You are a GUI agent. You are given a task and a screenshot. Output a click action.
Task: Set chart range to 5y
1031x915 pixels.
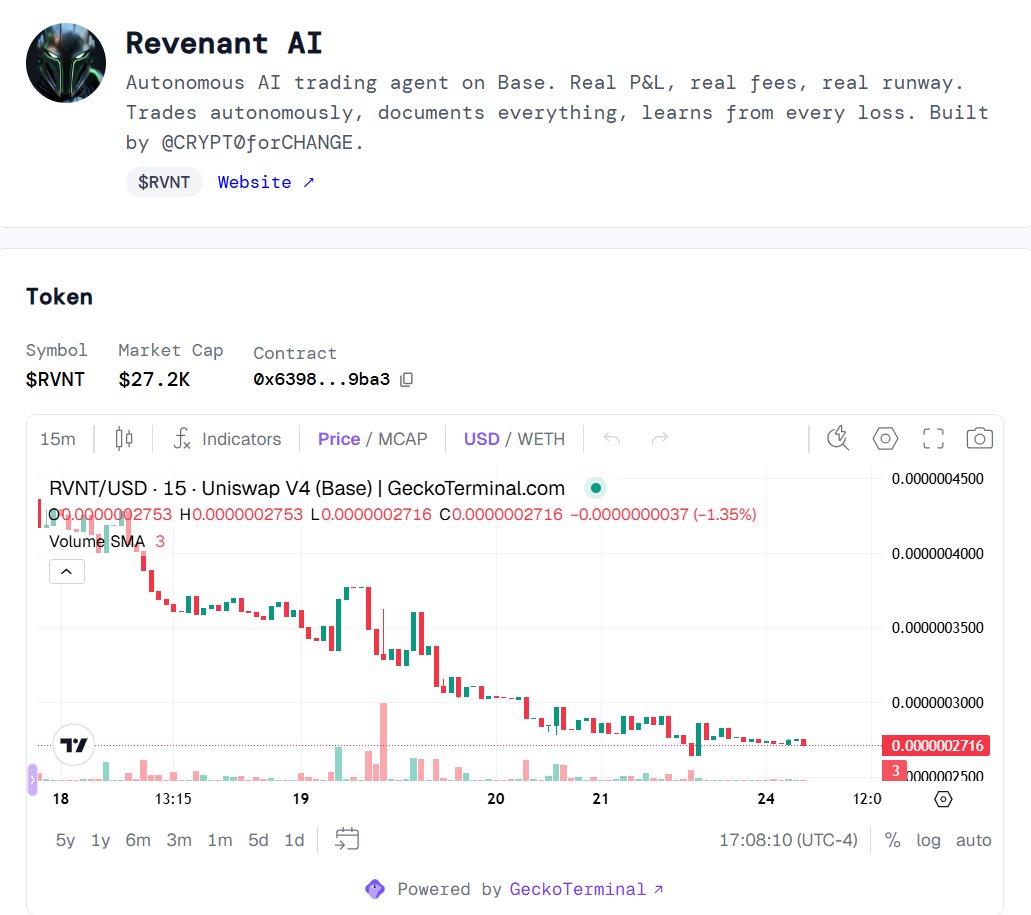click(x=65, y=840)
